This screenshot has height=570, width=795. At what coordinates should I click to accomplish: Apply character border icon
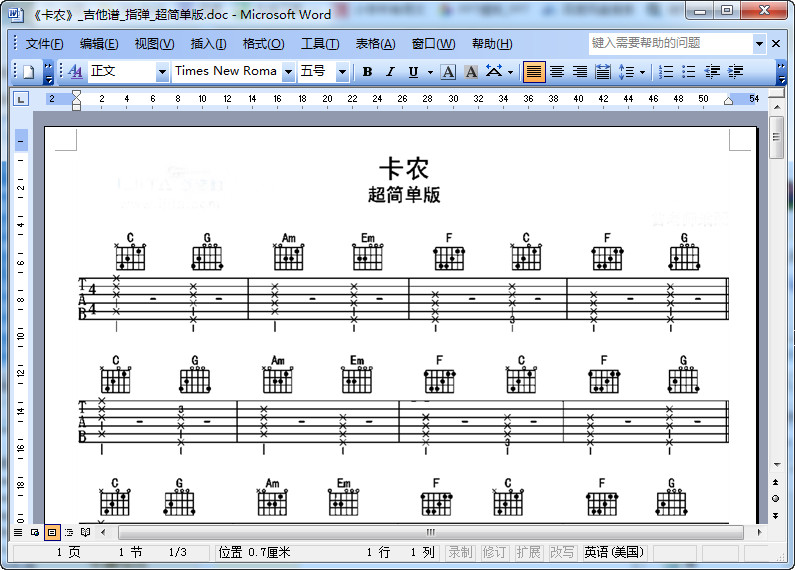tap(448, 72)
